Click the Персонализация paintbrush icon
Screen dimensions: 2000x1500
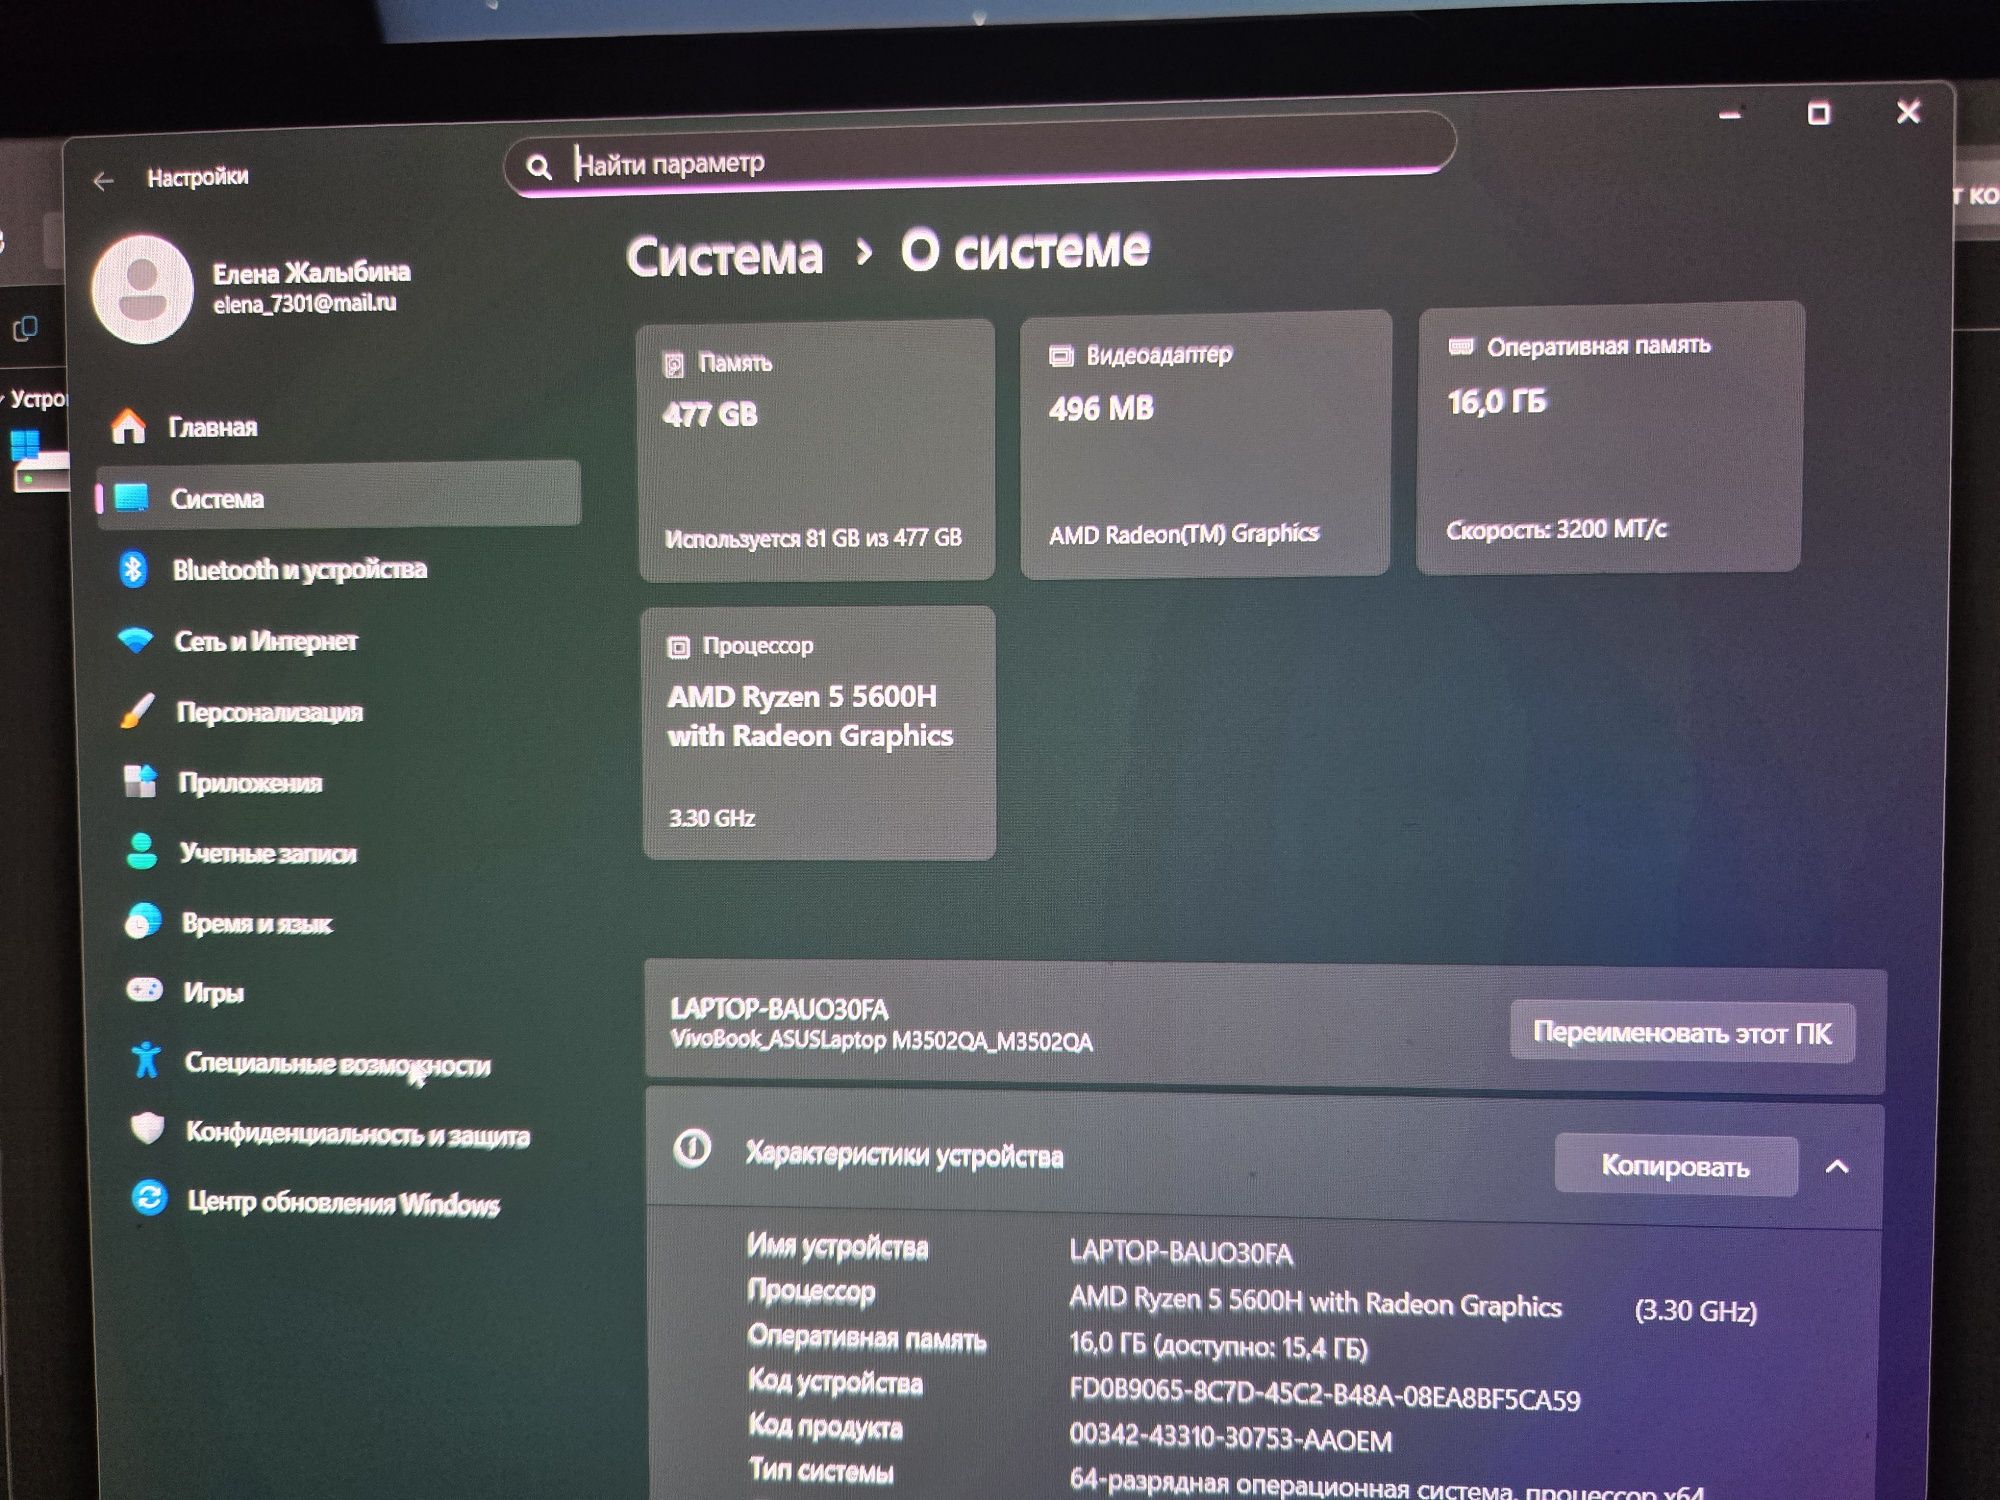coord(137,711)
